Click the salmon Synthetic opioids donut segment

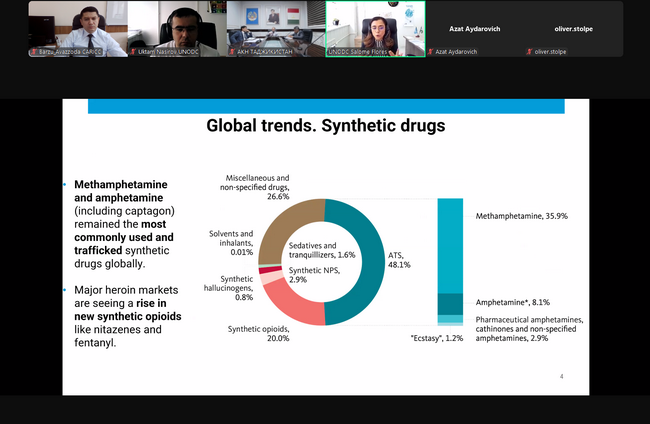tap(290, 303)
